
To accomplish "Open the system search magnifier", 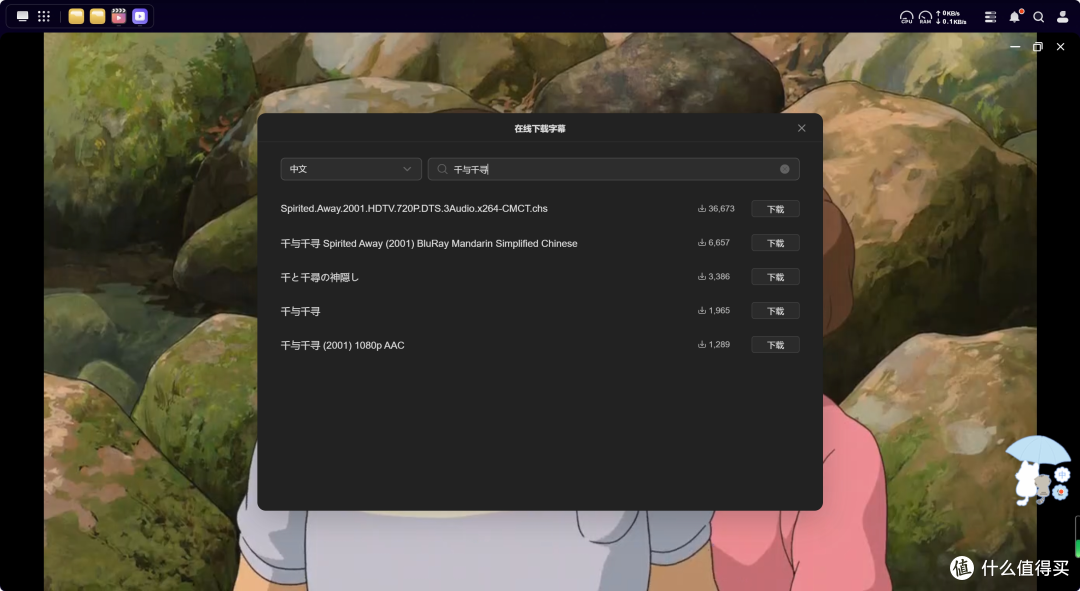I will coord(1039,17).
